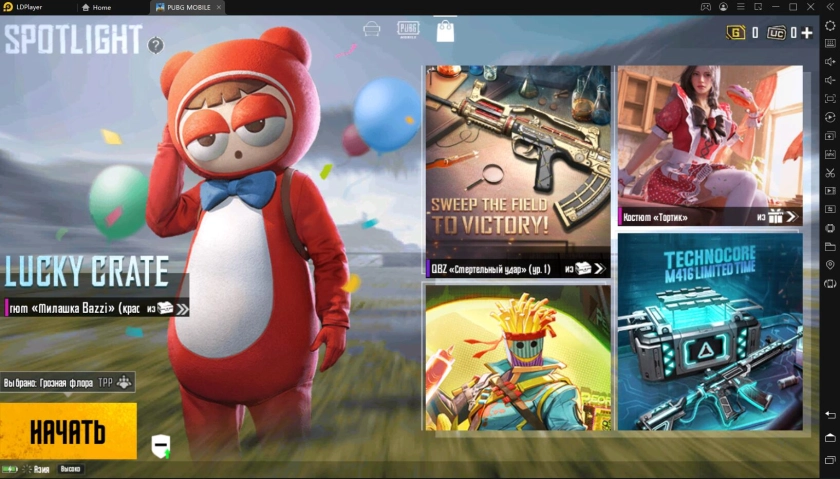The height and width of the screenshot is (479, 840).
Task: Click the plus icon to add UC
Action: tap(806, 33)
